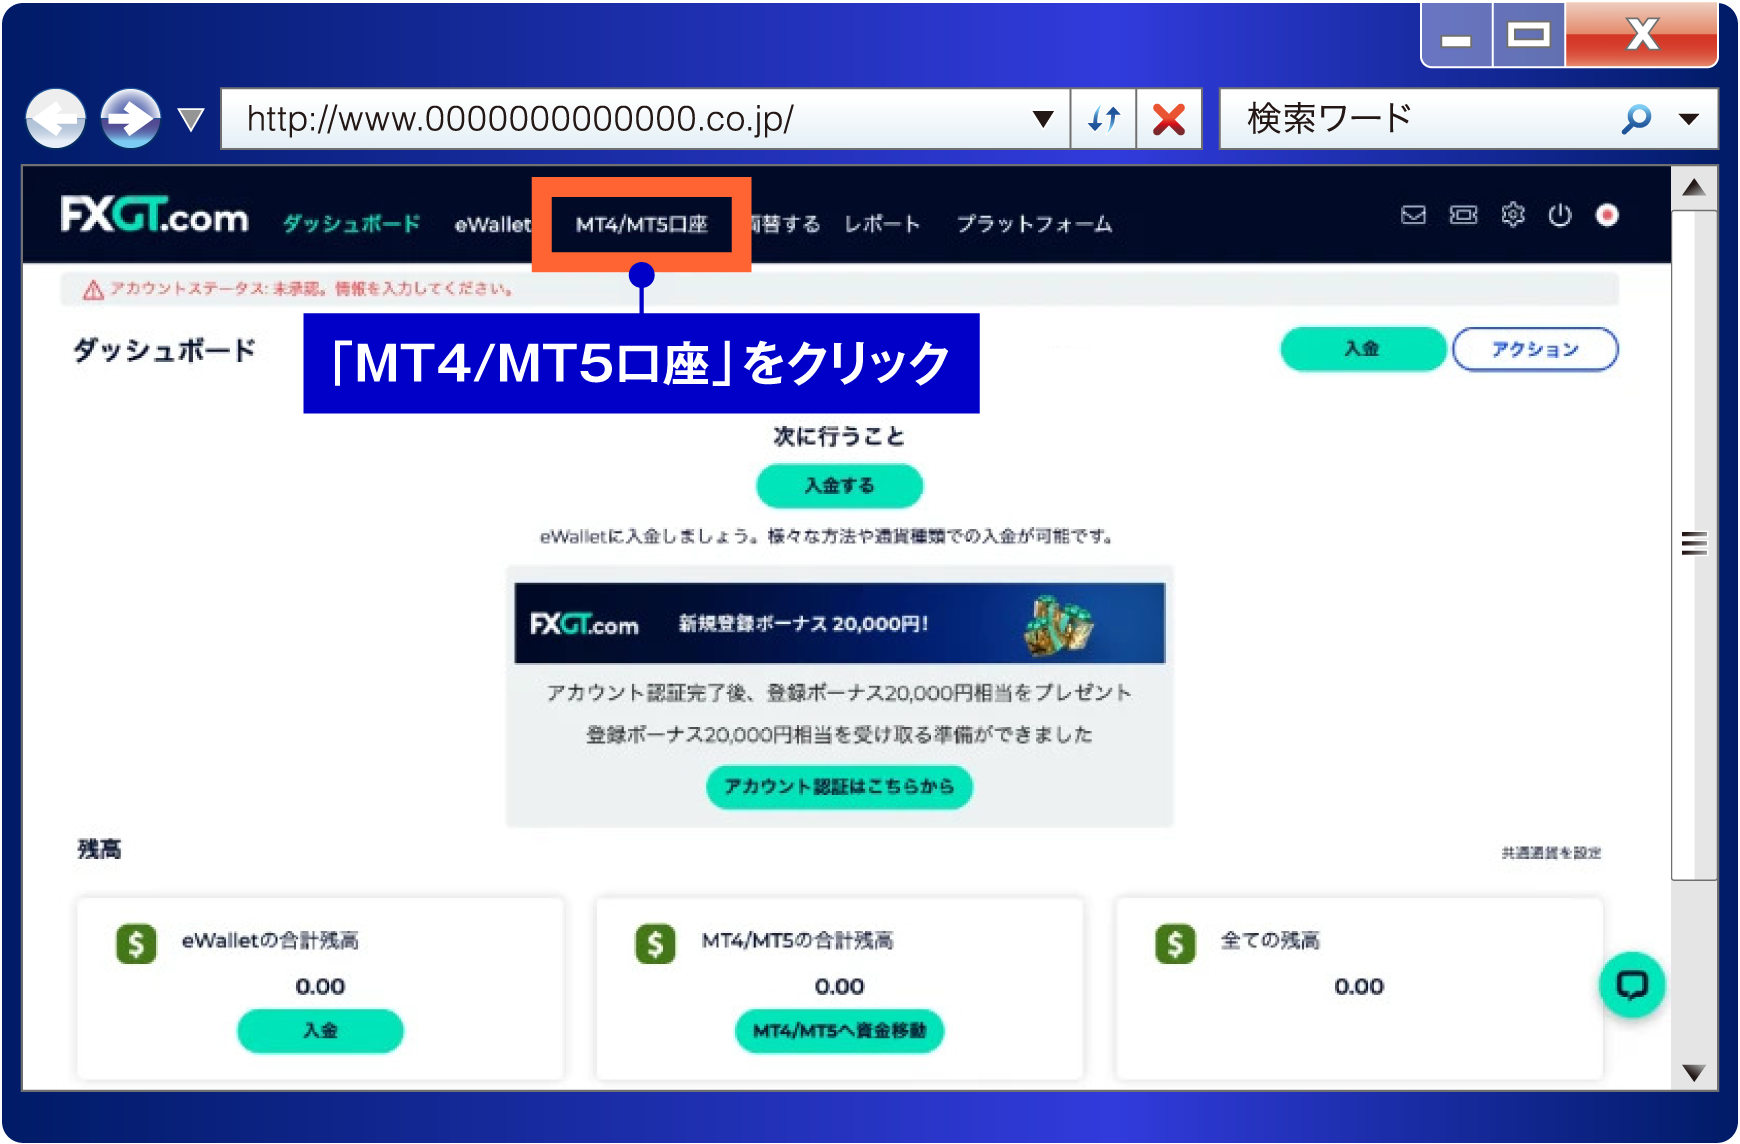
Task: Open the search options dropdown arrow
Action: coord(1689,119)
